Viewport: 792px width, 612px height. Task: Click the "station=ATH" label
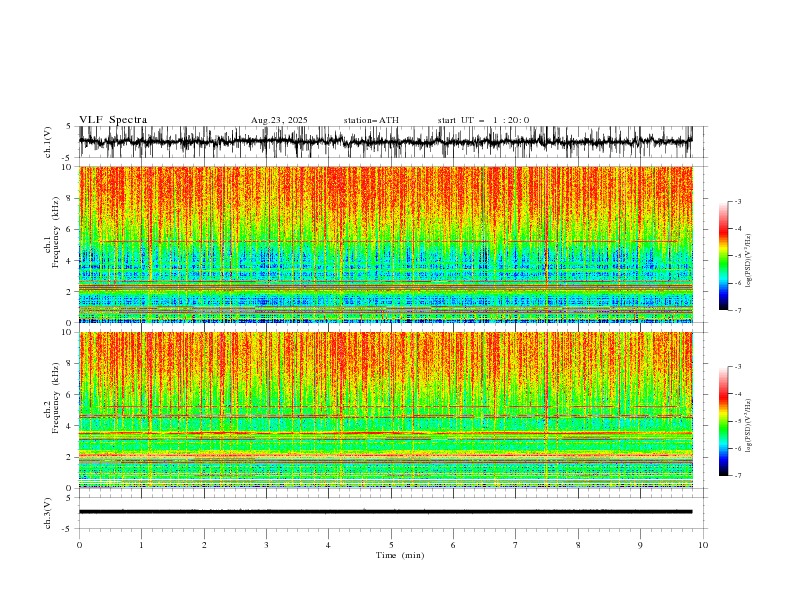[x=371, y=120]
